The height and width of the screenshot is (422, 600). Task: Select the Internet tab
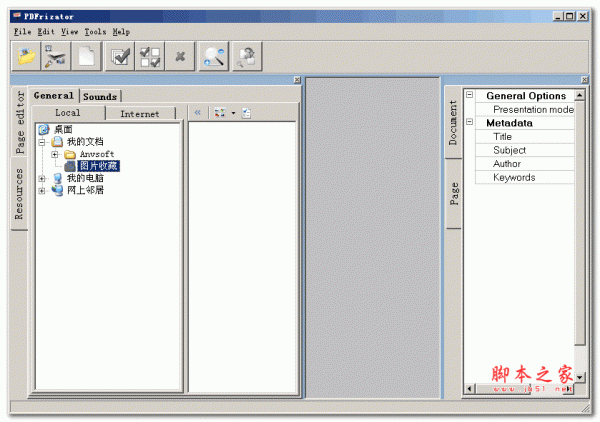pyautogui.click(x=140, y=114)
